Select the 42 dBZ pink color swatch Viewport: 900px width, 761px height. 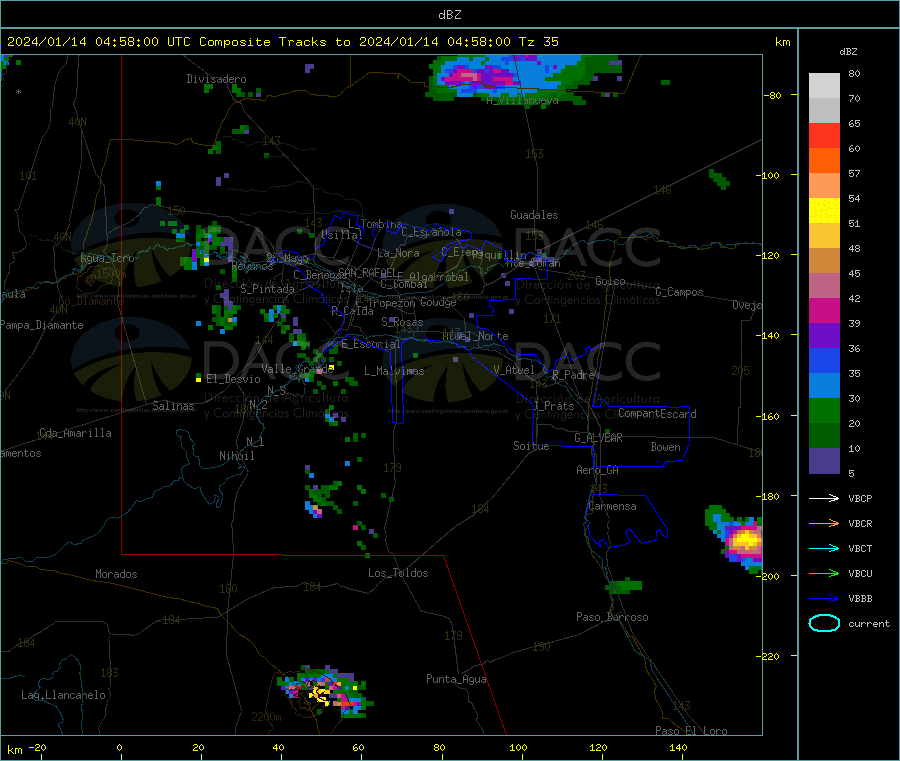824,286
